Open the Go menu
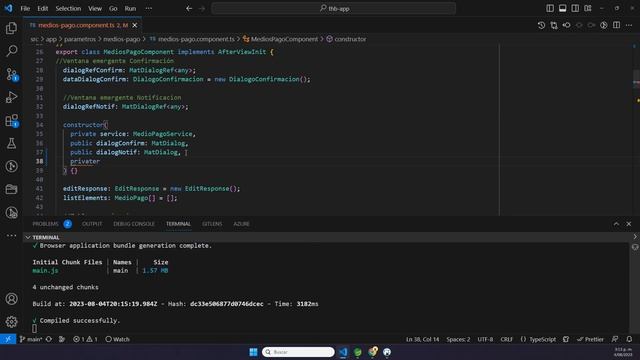 pos(113,8)
